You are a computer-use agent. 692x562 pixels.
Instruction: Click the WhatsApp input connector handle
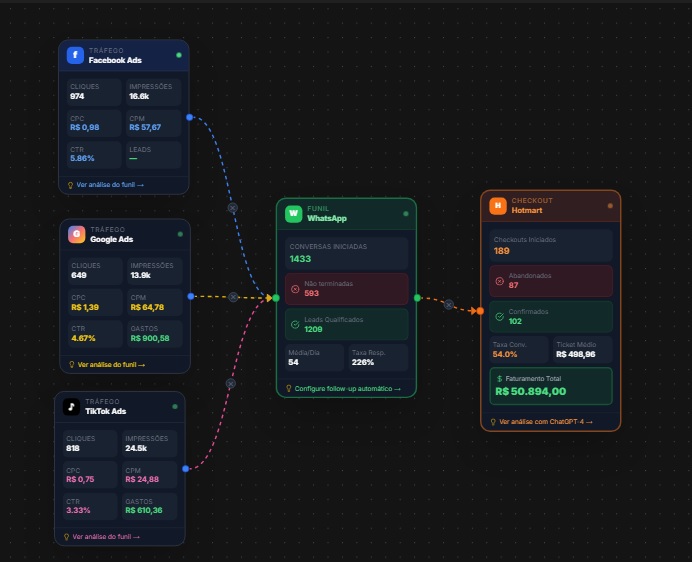click(276, 298)
